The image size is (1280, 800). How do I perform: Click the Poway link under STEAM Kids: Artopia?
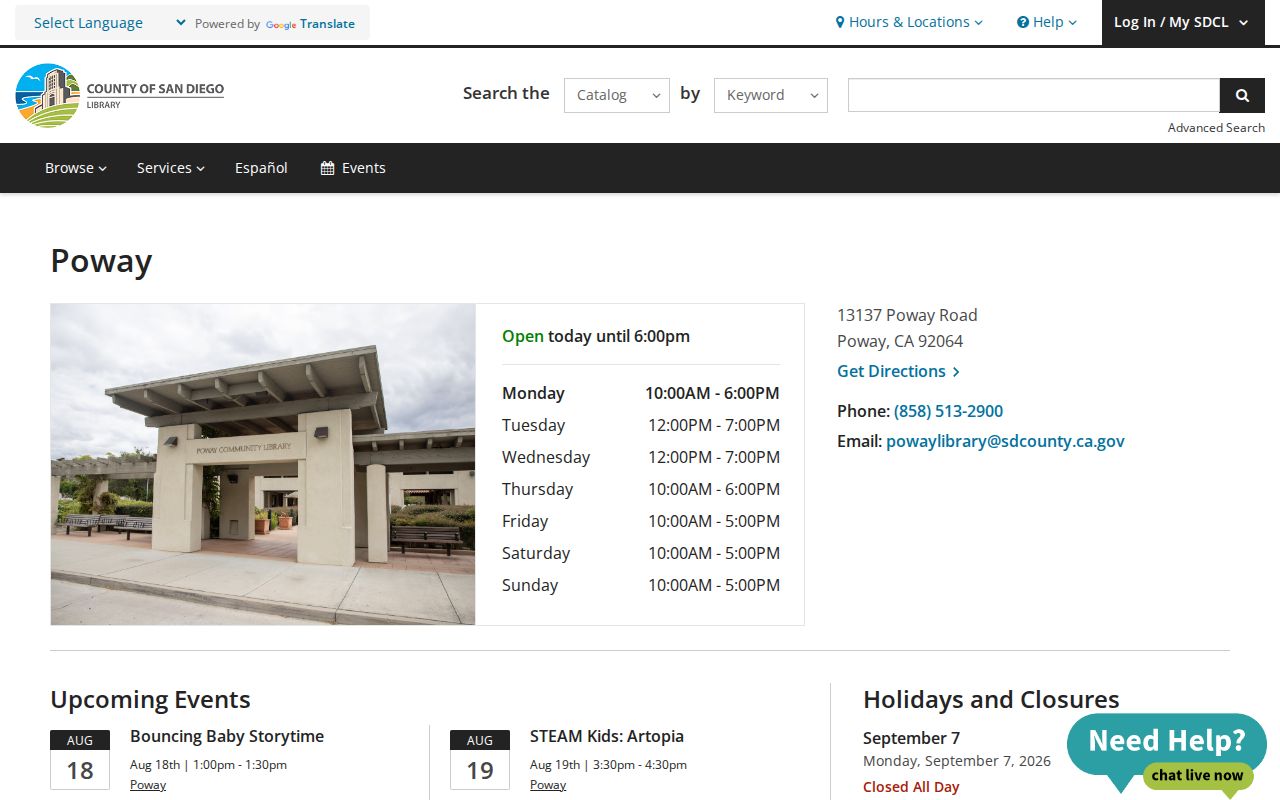tap(548, 785)
